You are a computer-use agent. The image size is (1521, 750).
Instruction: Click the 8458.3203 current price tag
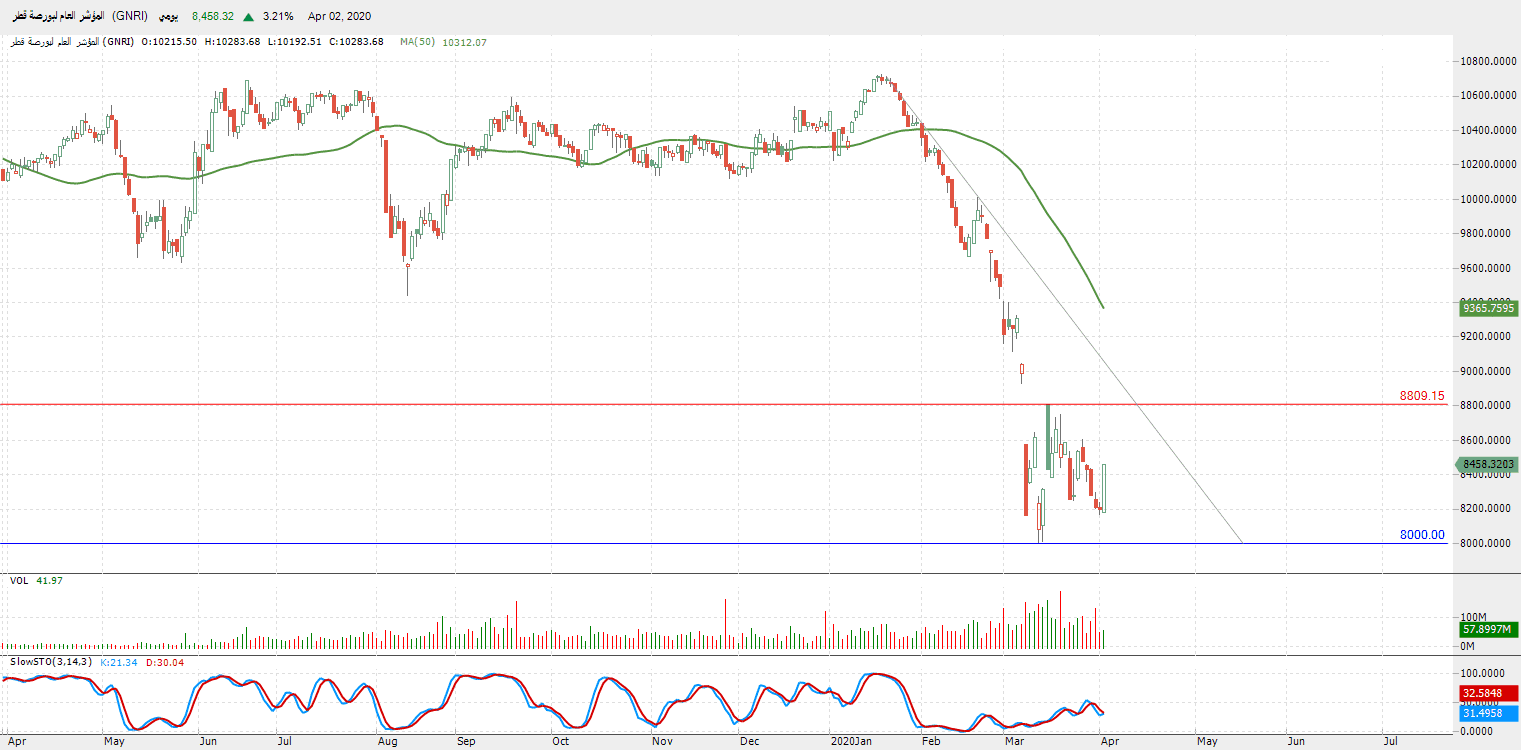(x=1489, y=464)
